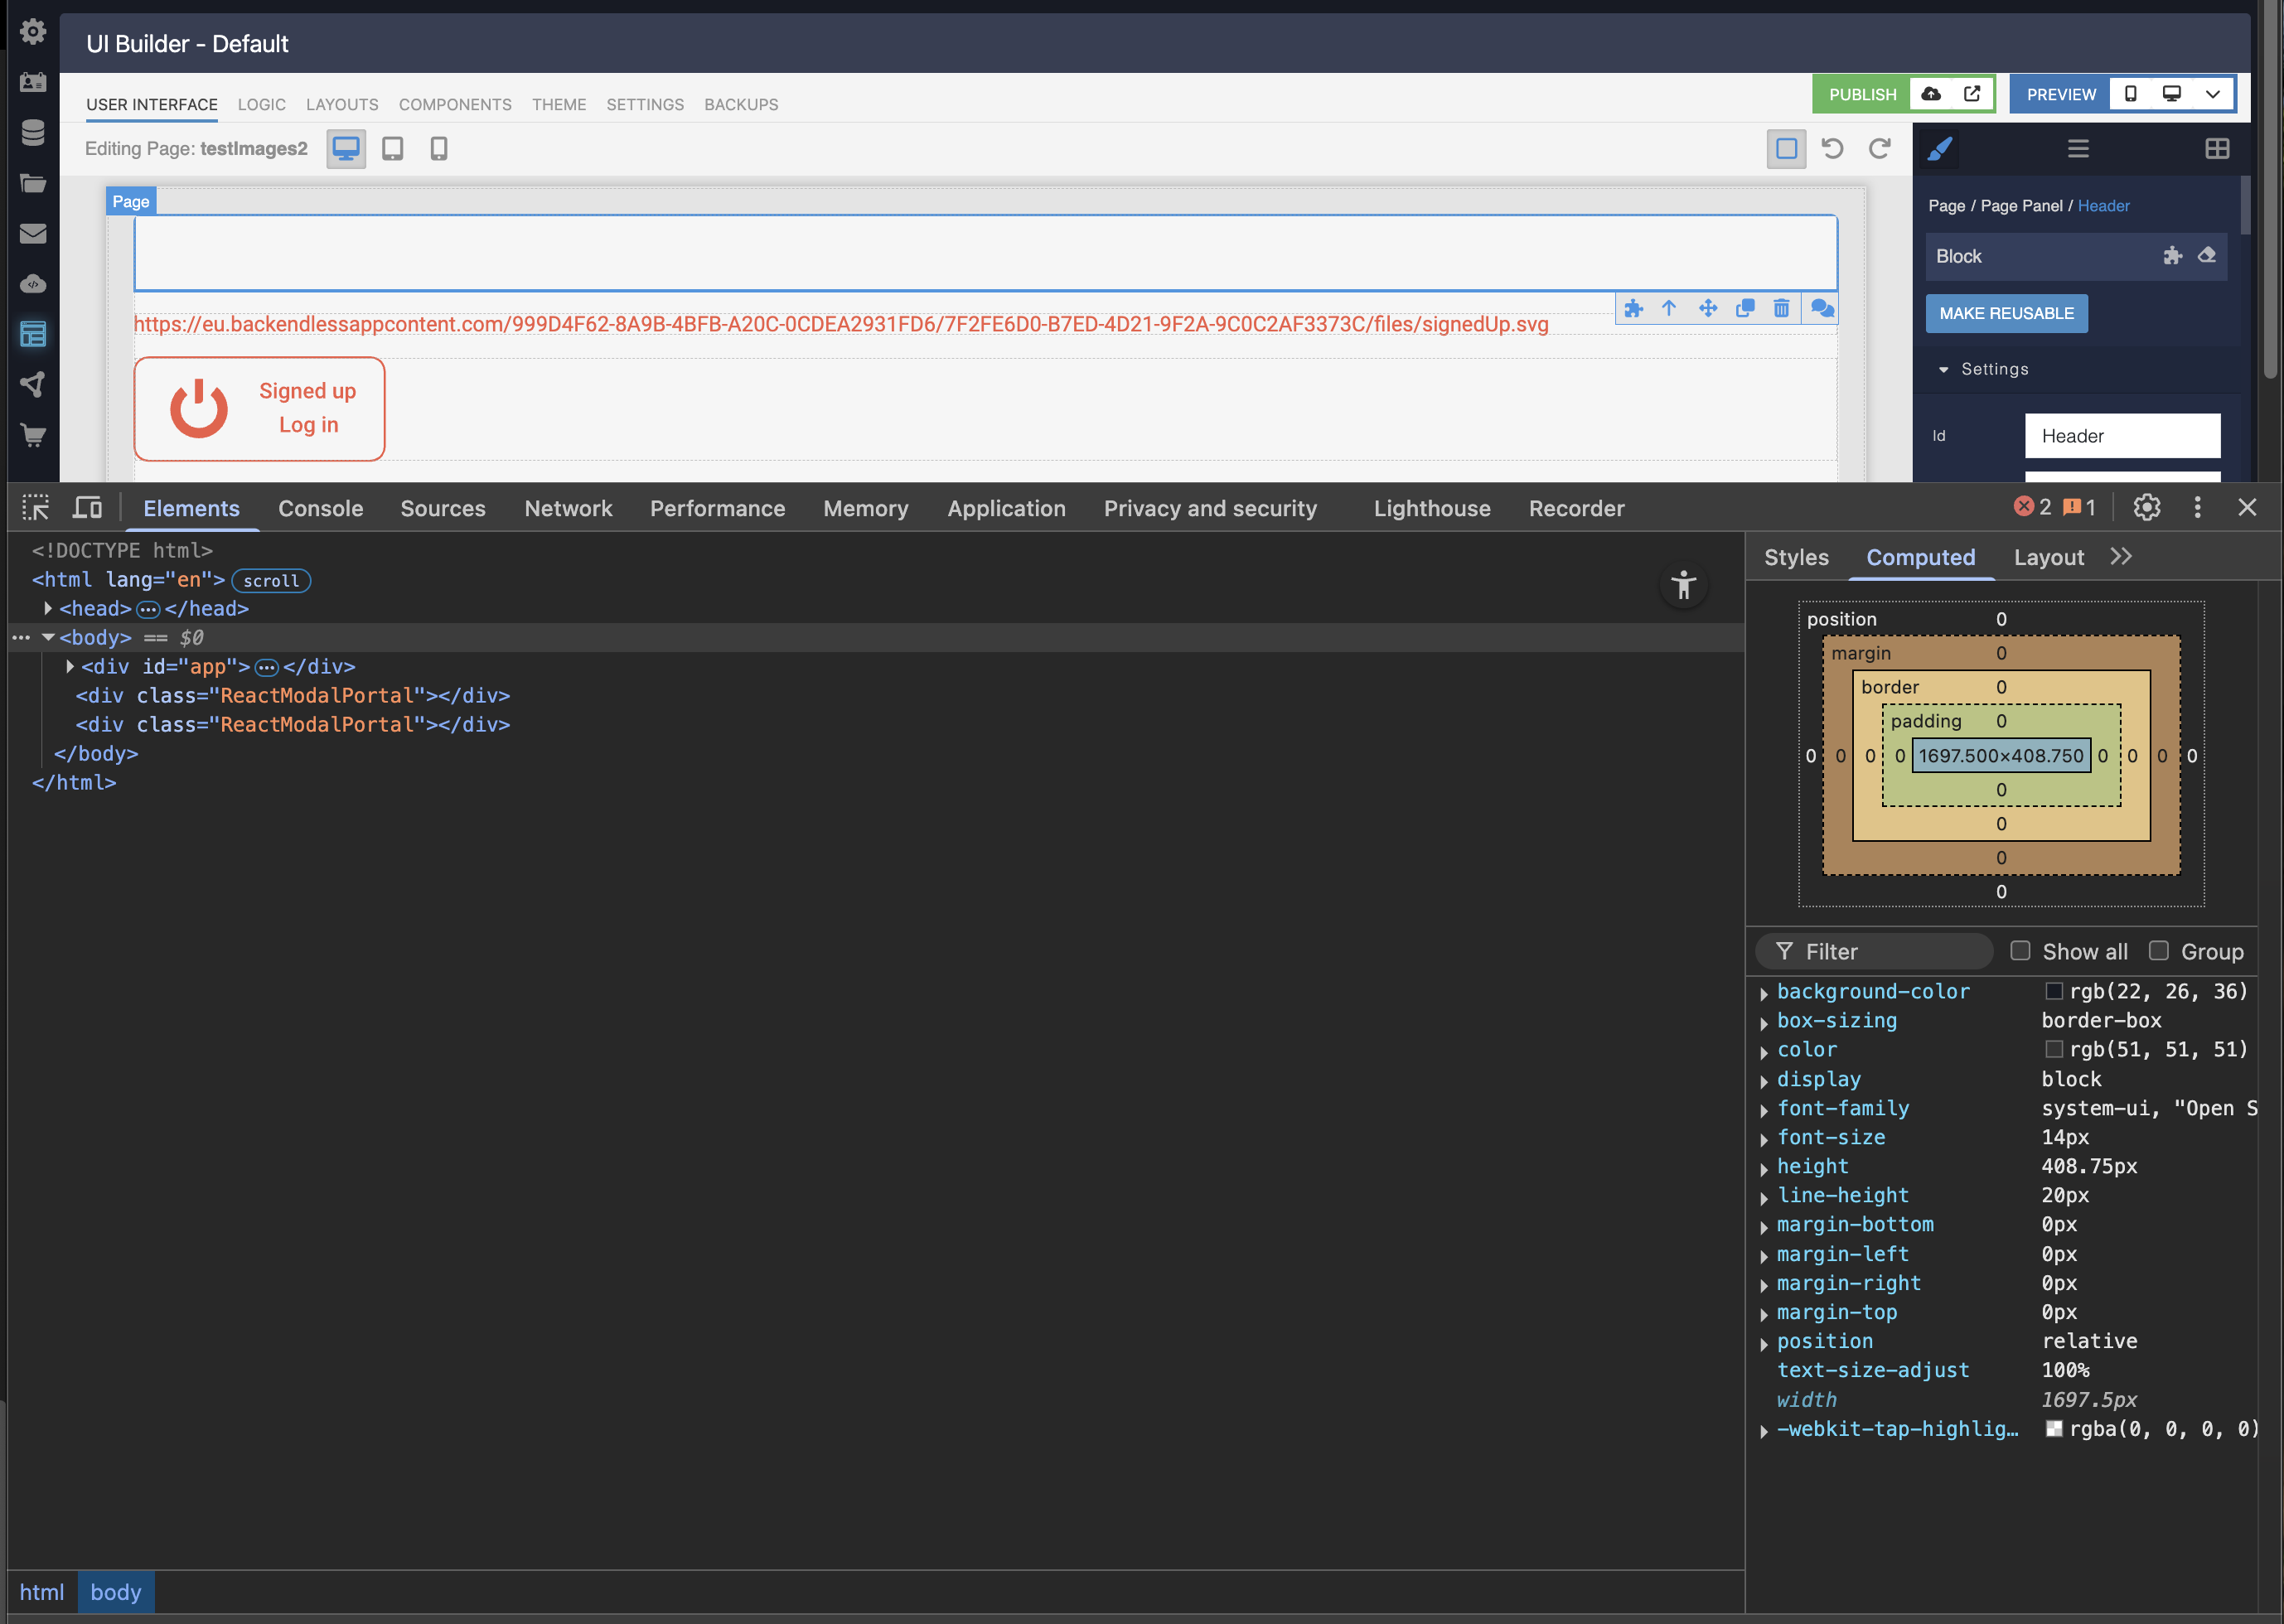This screenshot has width=2284, height=1624.
Task: Toggle the container outline square button
Action: [x=1786, y=149]
